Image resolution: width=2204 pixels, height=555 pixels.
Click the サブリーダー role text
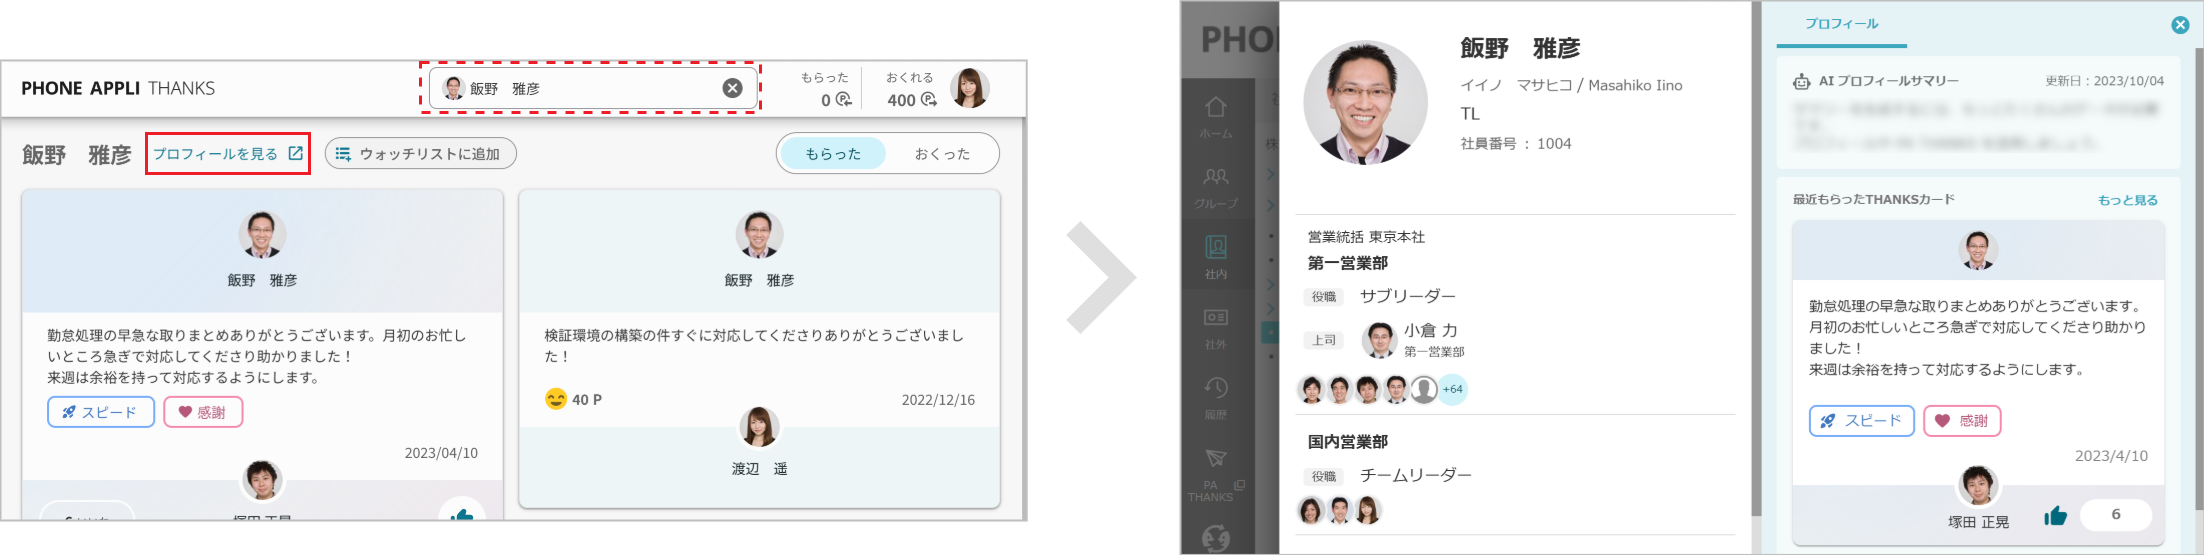pyautogui.click(x=1407, y=296)
